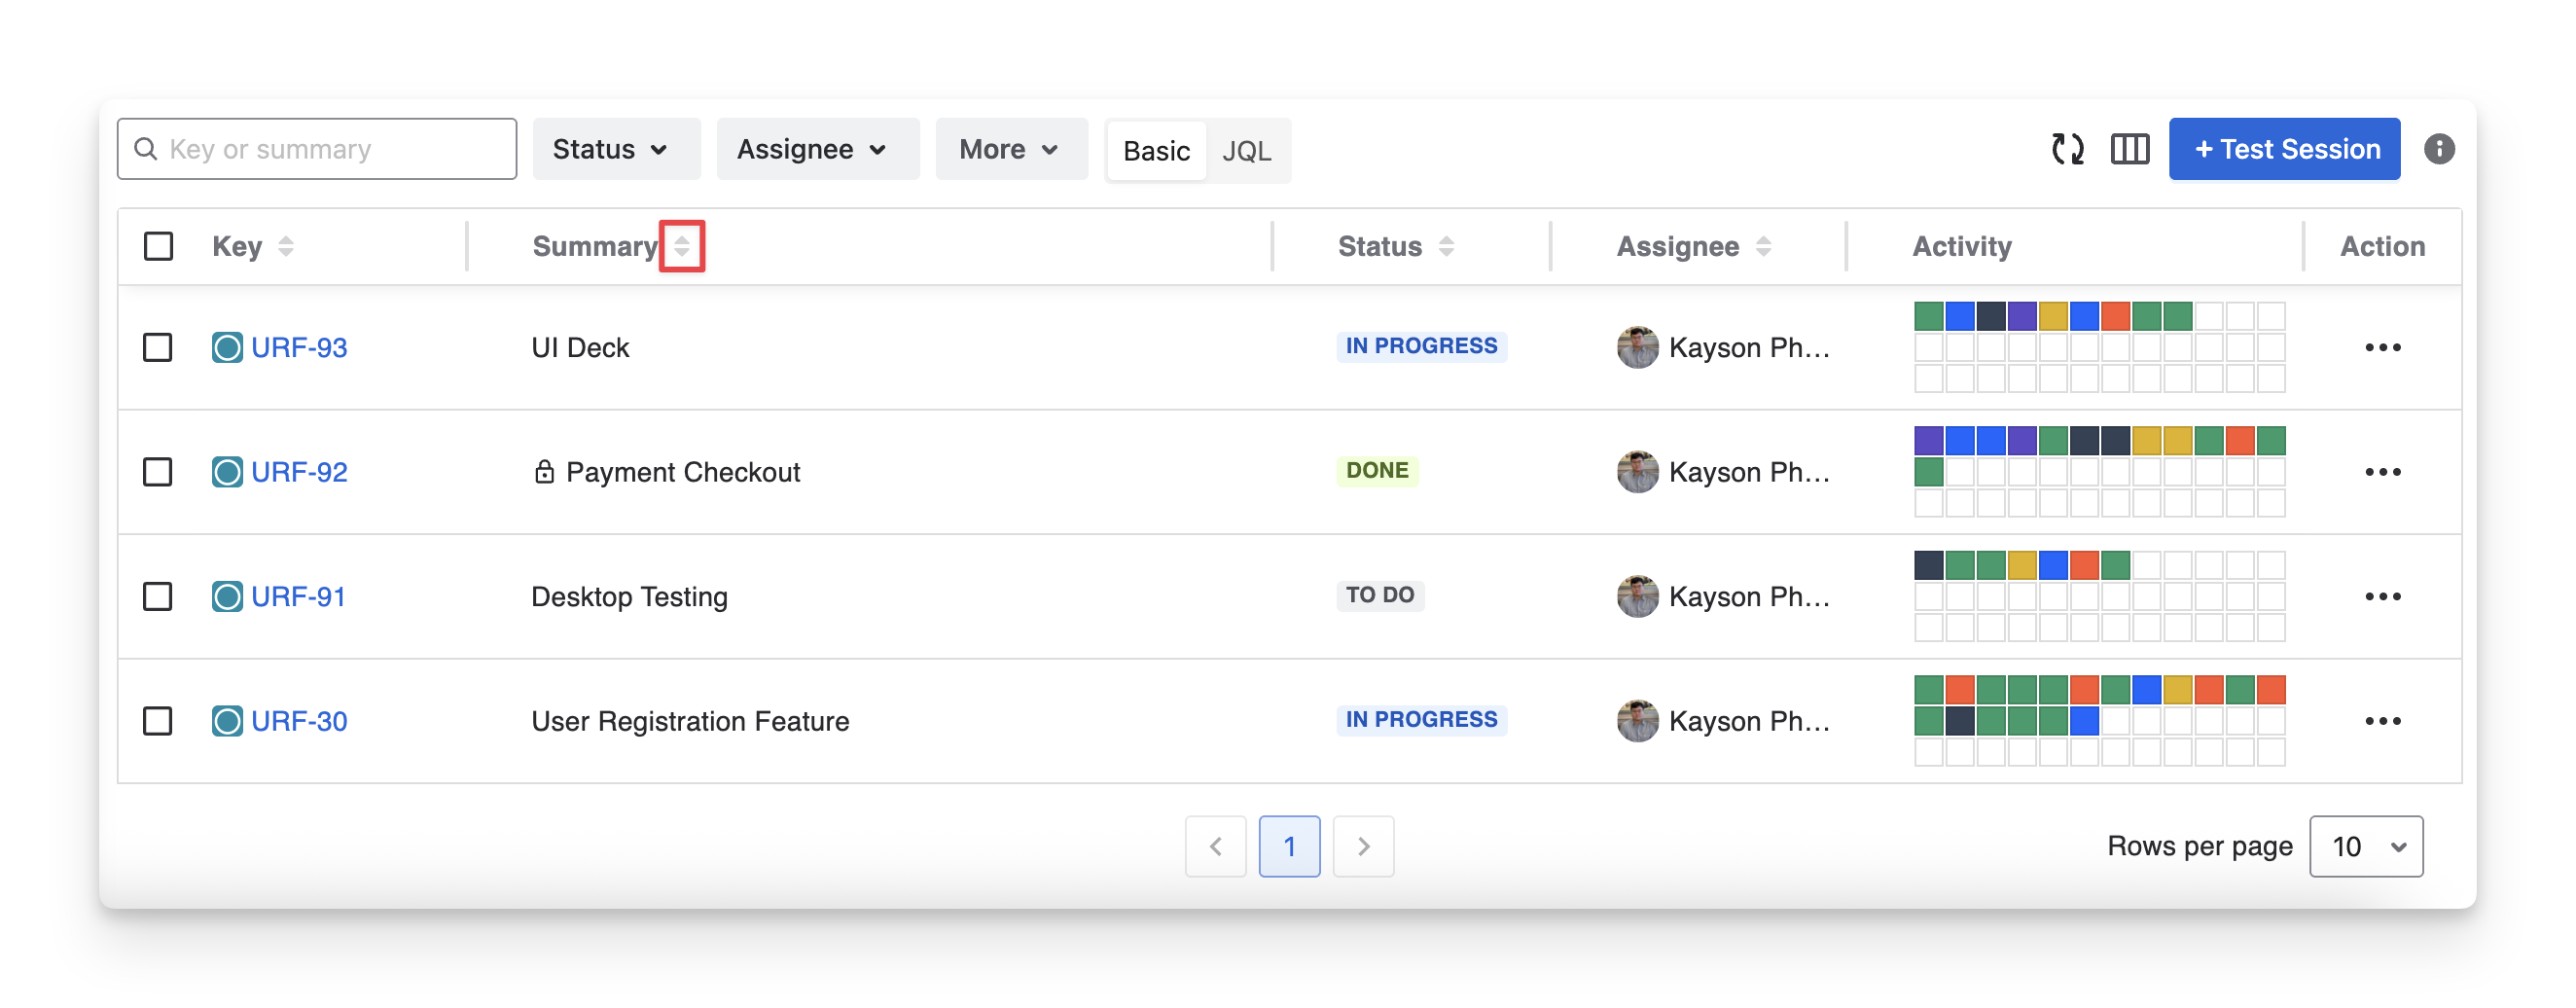Focus the Key or summary search field
The height and width of the screenshot is (1008, 2576).
[330, 149]
